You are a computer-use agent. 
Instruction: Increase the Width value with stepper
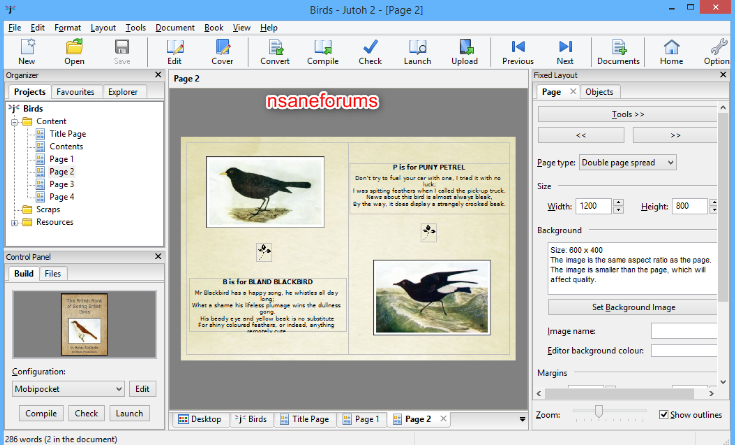pos(619,203)
